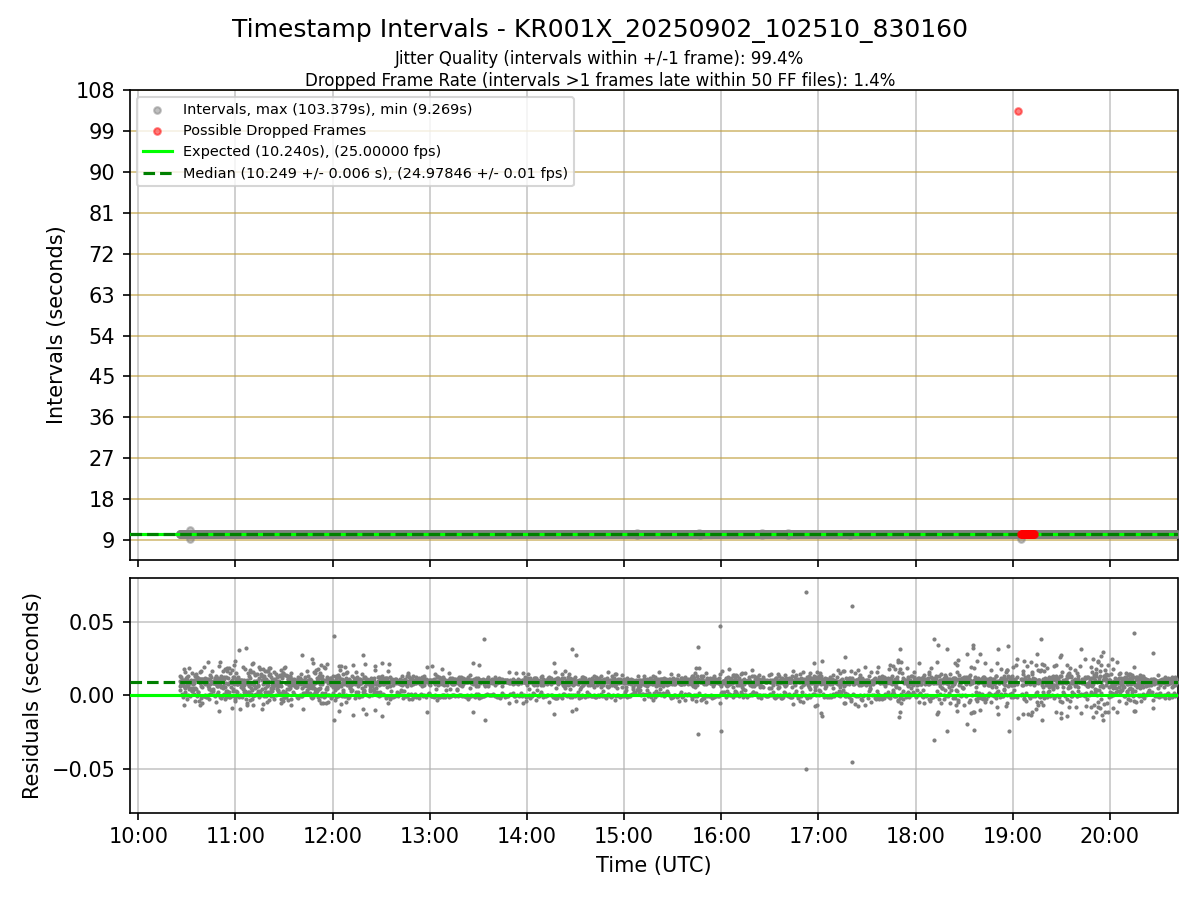Click the 13:00 time tick label
This screenshot has height=900, width=1200.
[x=429, y=836]
